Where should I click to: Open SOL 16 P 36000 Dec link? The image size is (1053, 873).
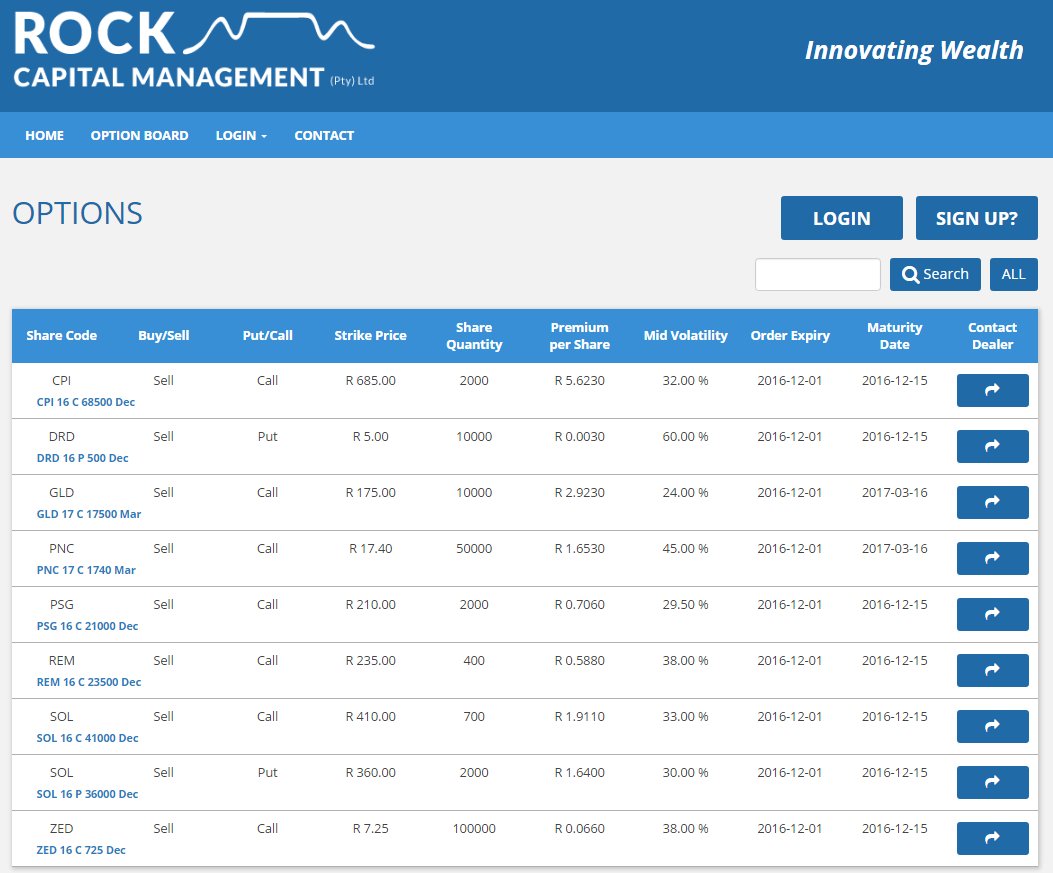click(87, 794)
